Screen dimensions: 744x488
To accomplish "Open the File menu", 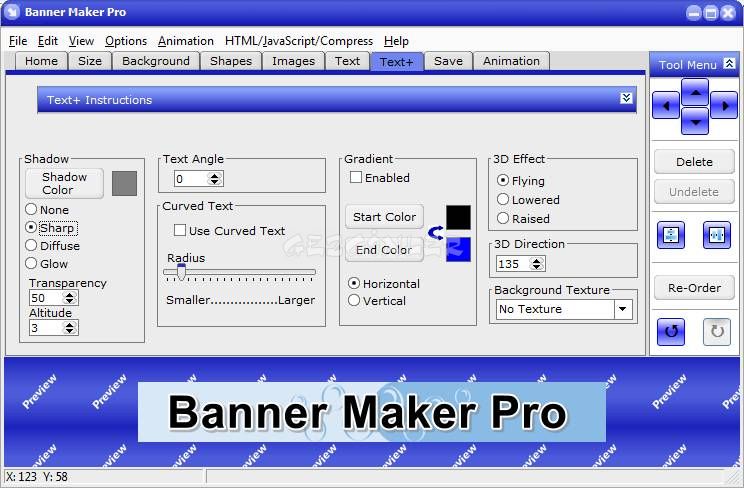I will pyautogui.click(x=18, y=41).
